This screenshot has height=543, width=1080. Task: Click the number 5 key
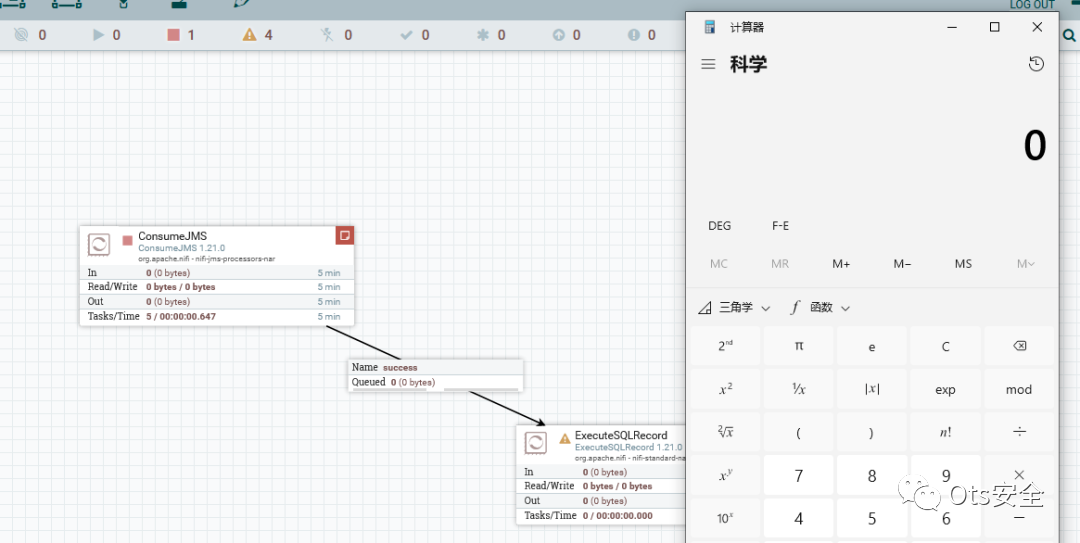(871, 518)
